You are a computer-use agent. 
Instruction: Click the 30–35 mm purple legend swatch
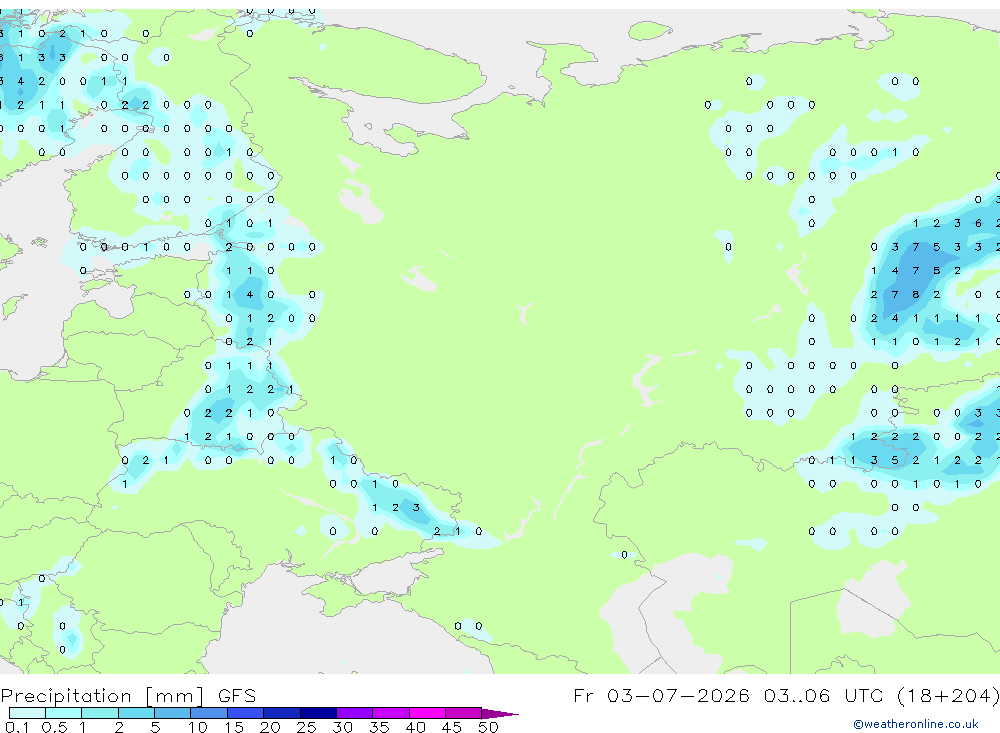pyautogui.click(x=354, y=713)
